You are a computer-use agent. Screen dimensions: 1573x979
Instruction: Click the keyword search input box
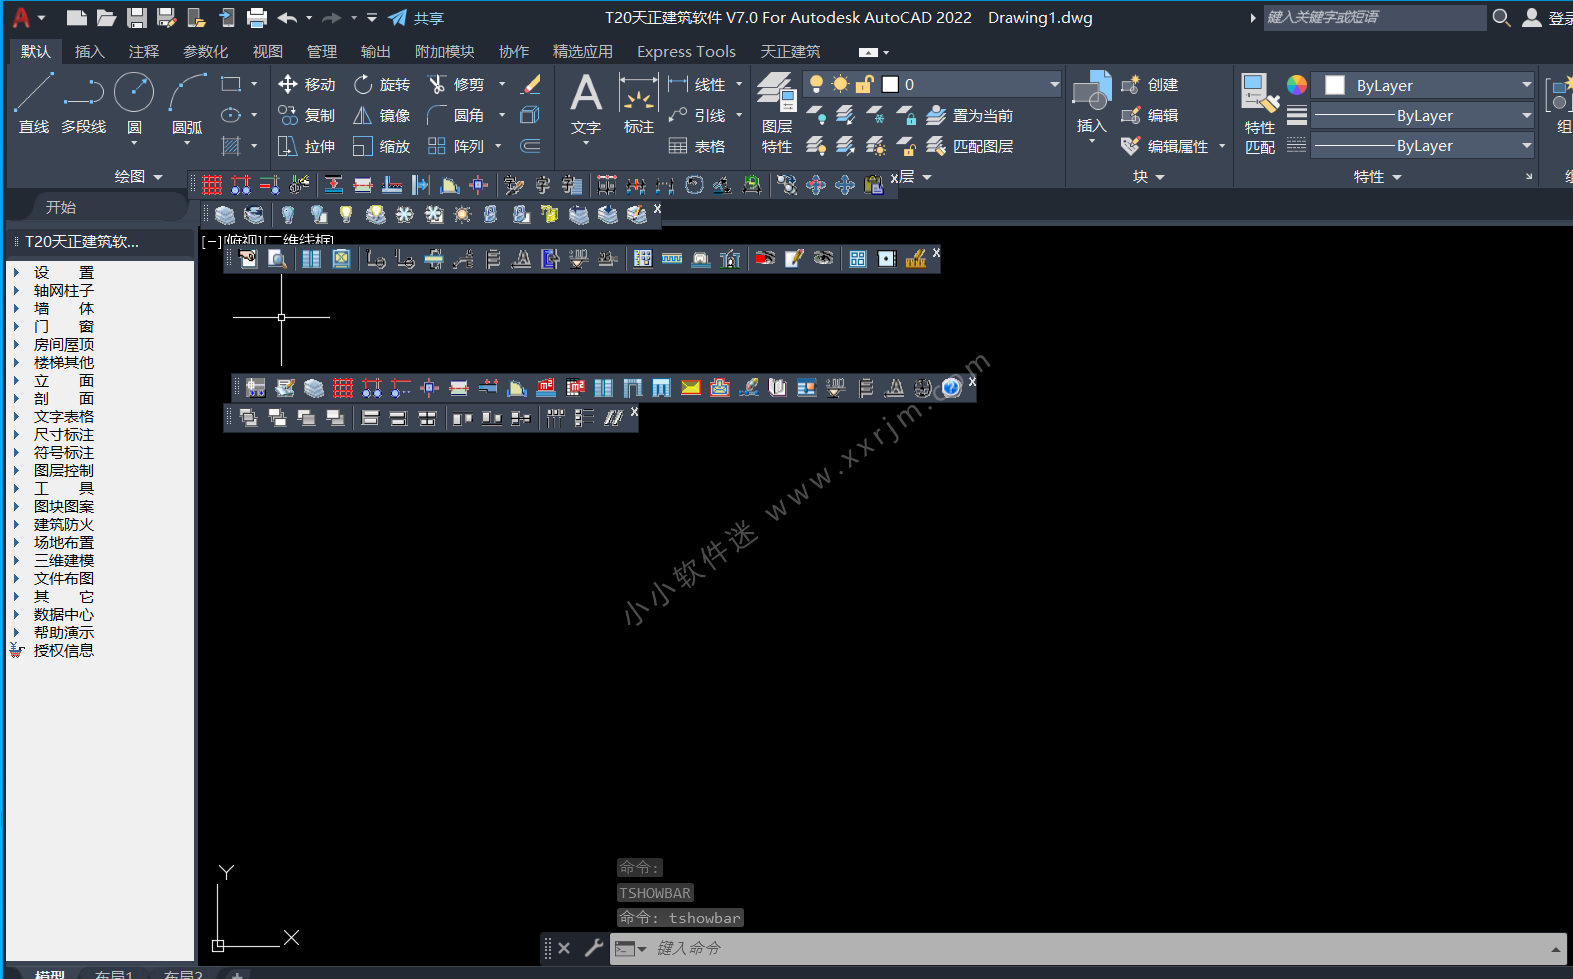[1375, 17]
